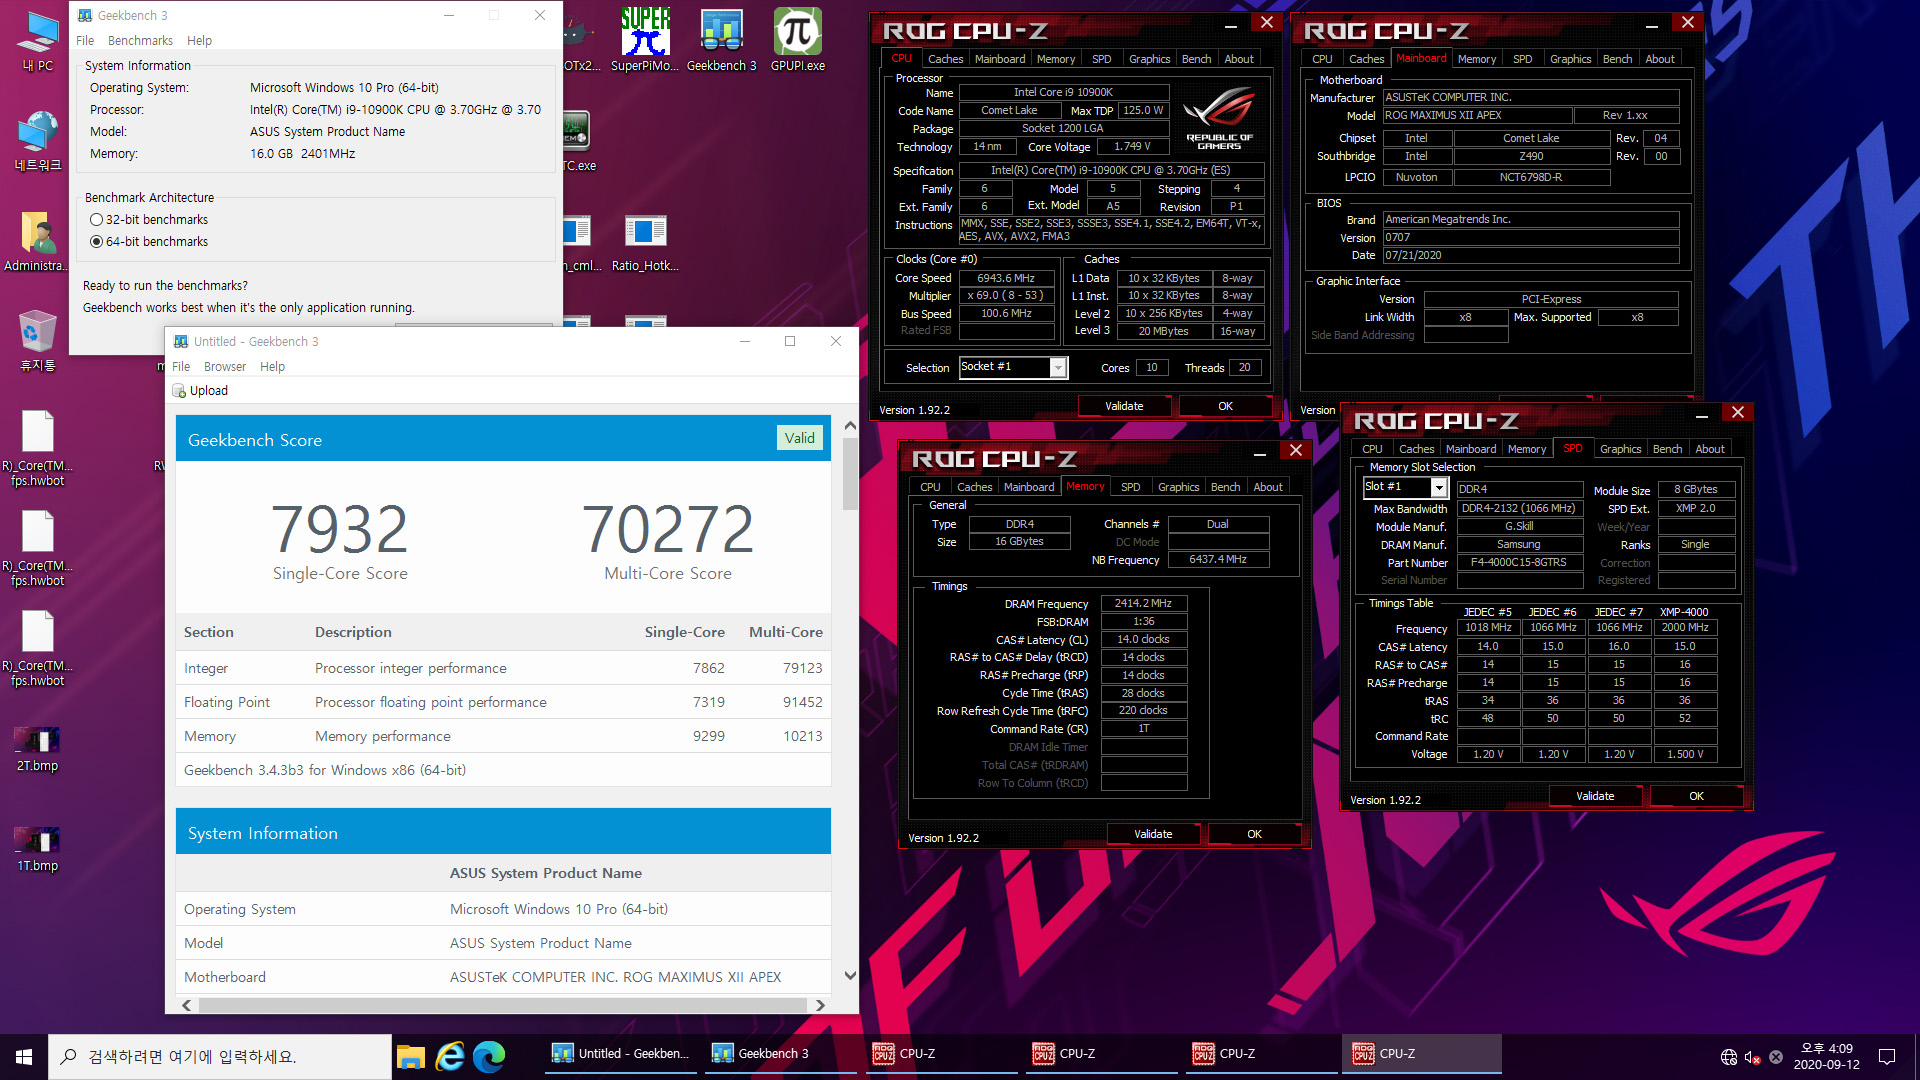
Task: Open the Ratio_Hotk desktop file icon
Action: coord(645,242)
